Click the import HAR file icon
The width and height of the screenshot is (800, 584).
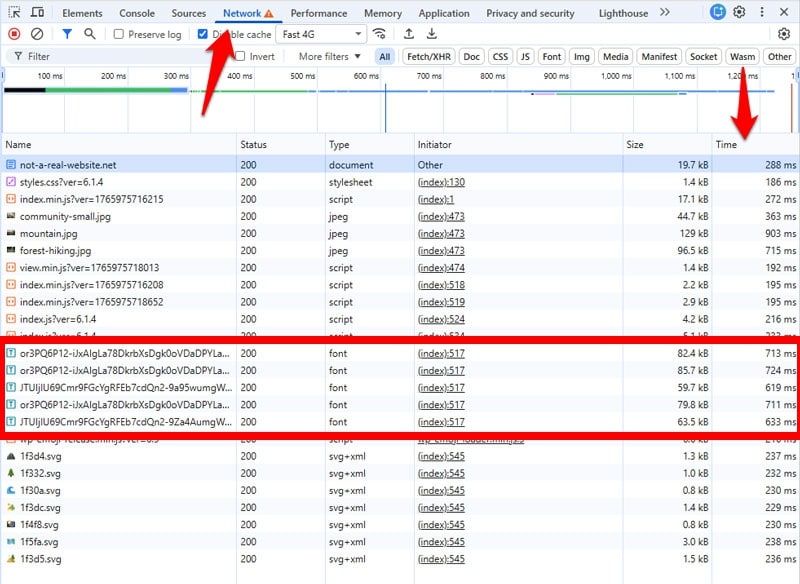point(411,33)
